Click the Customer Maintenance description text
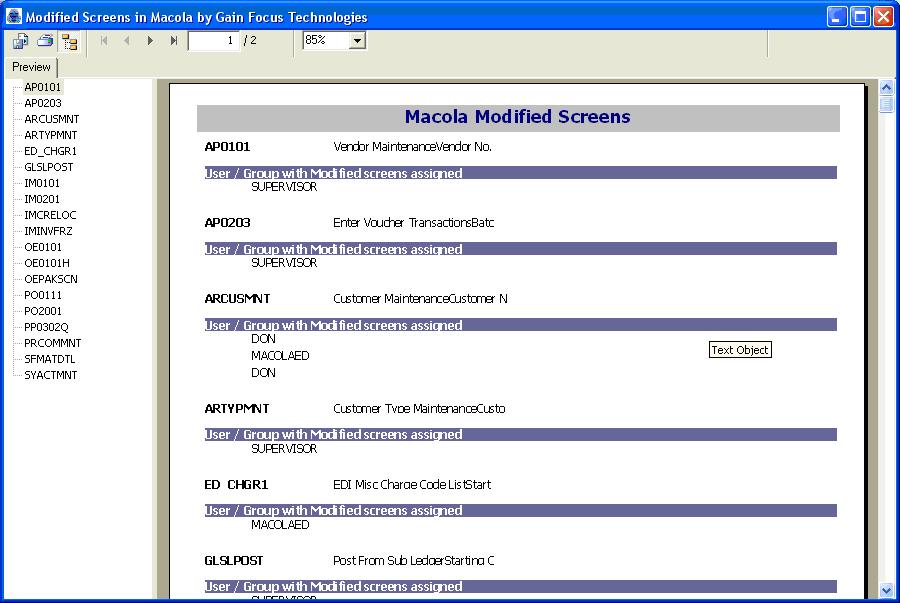The width and height of the screenshot is (900, 603). point(420,299)
